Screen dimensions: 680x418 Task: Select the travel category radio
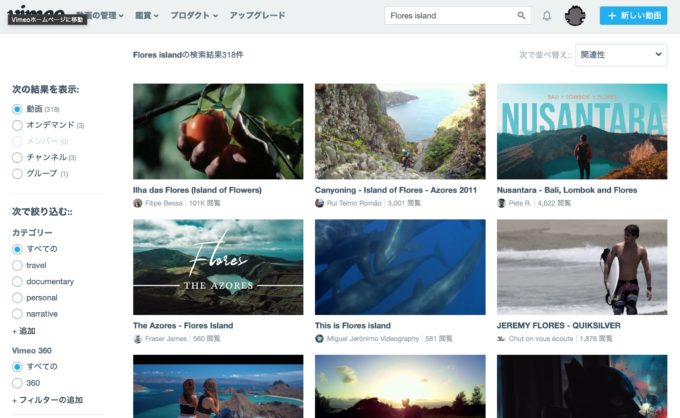coord(17,265)
